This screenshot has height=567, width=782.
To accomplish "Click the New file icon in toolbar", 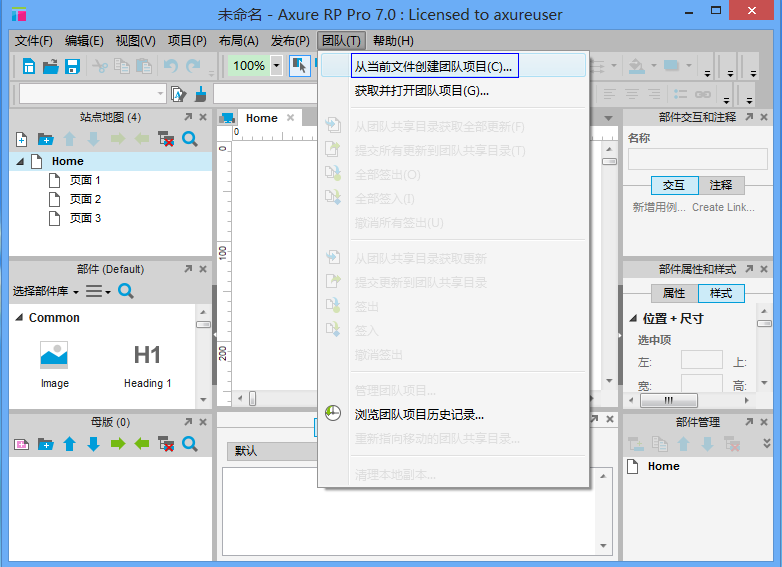I will pyautogui.click(x=29, y=66).
